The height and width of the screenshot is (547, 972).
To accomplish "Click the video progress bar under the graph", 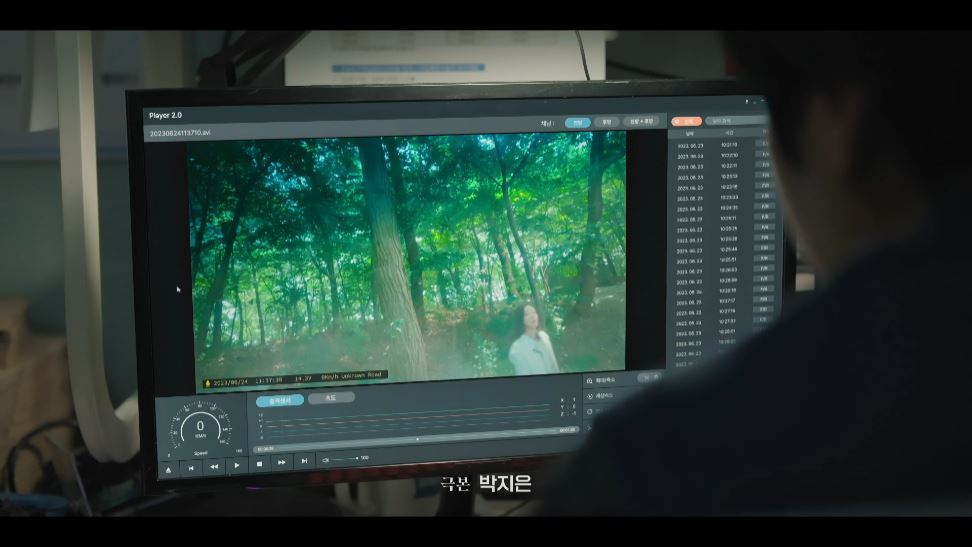I will pyautogui.click(x=415, y=440).
